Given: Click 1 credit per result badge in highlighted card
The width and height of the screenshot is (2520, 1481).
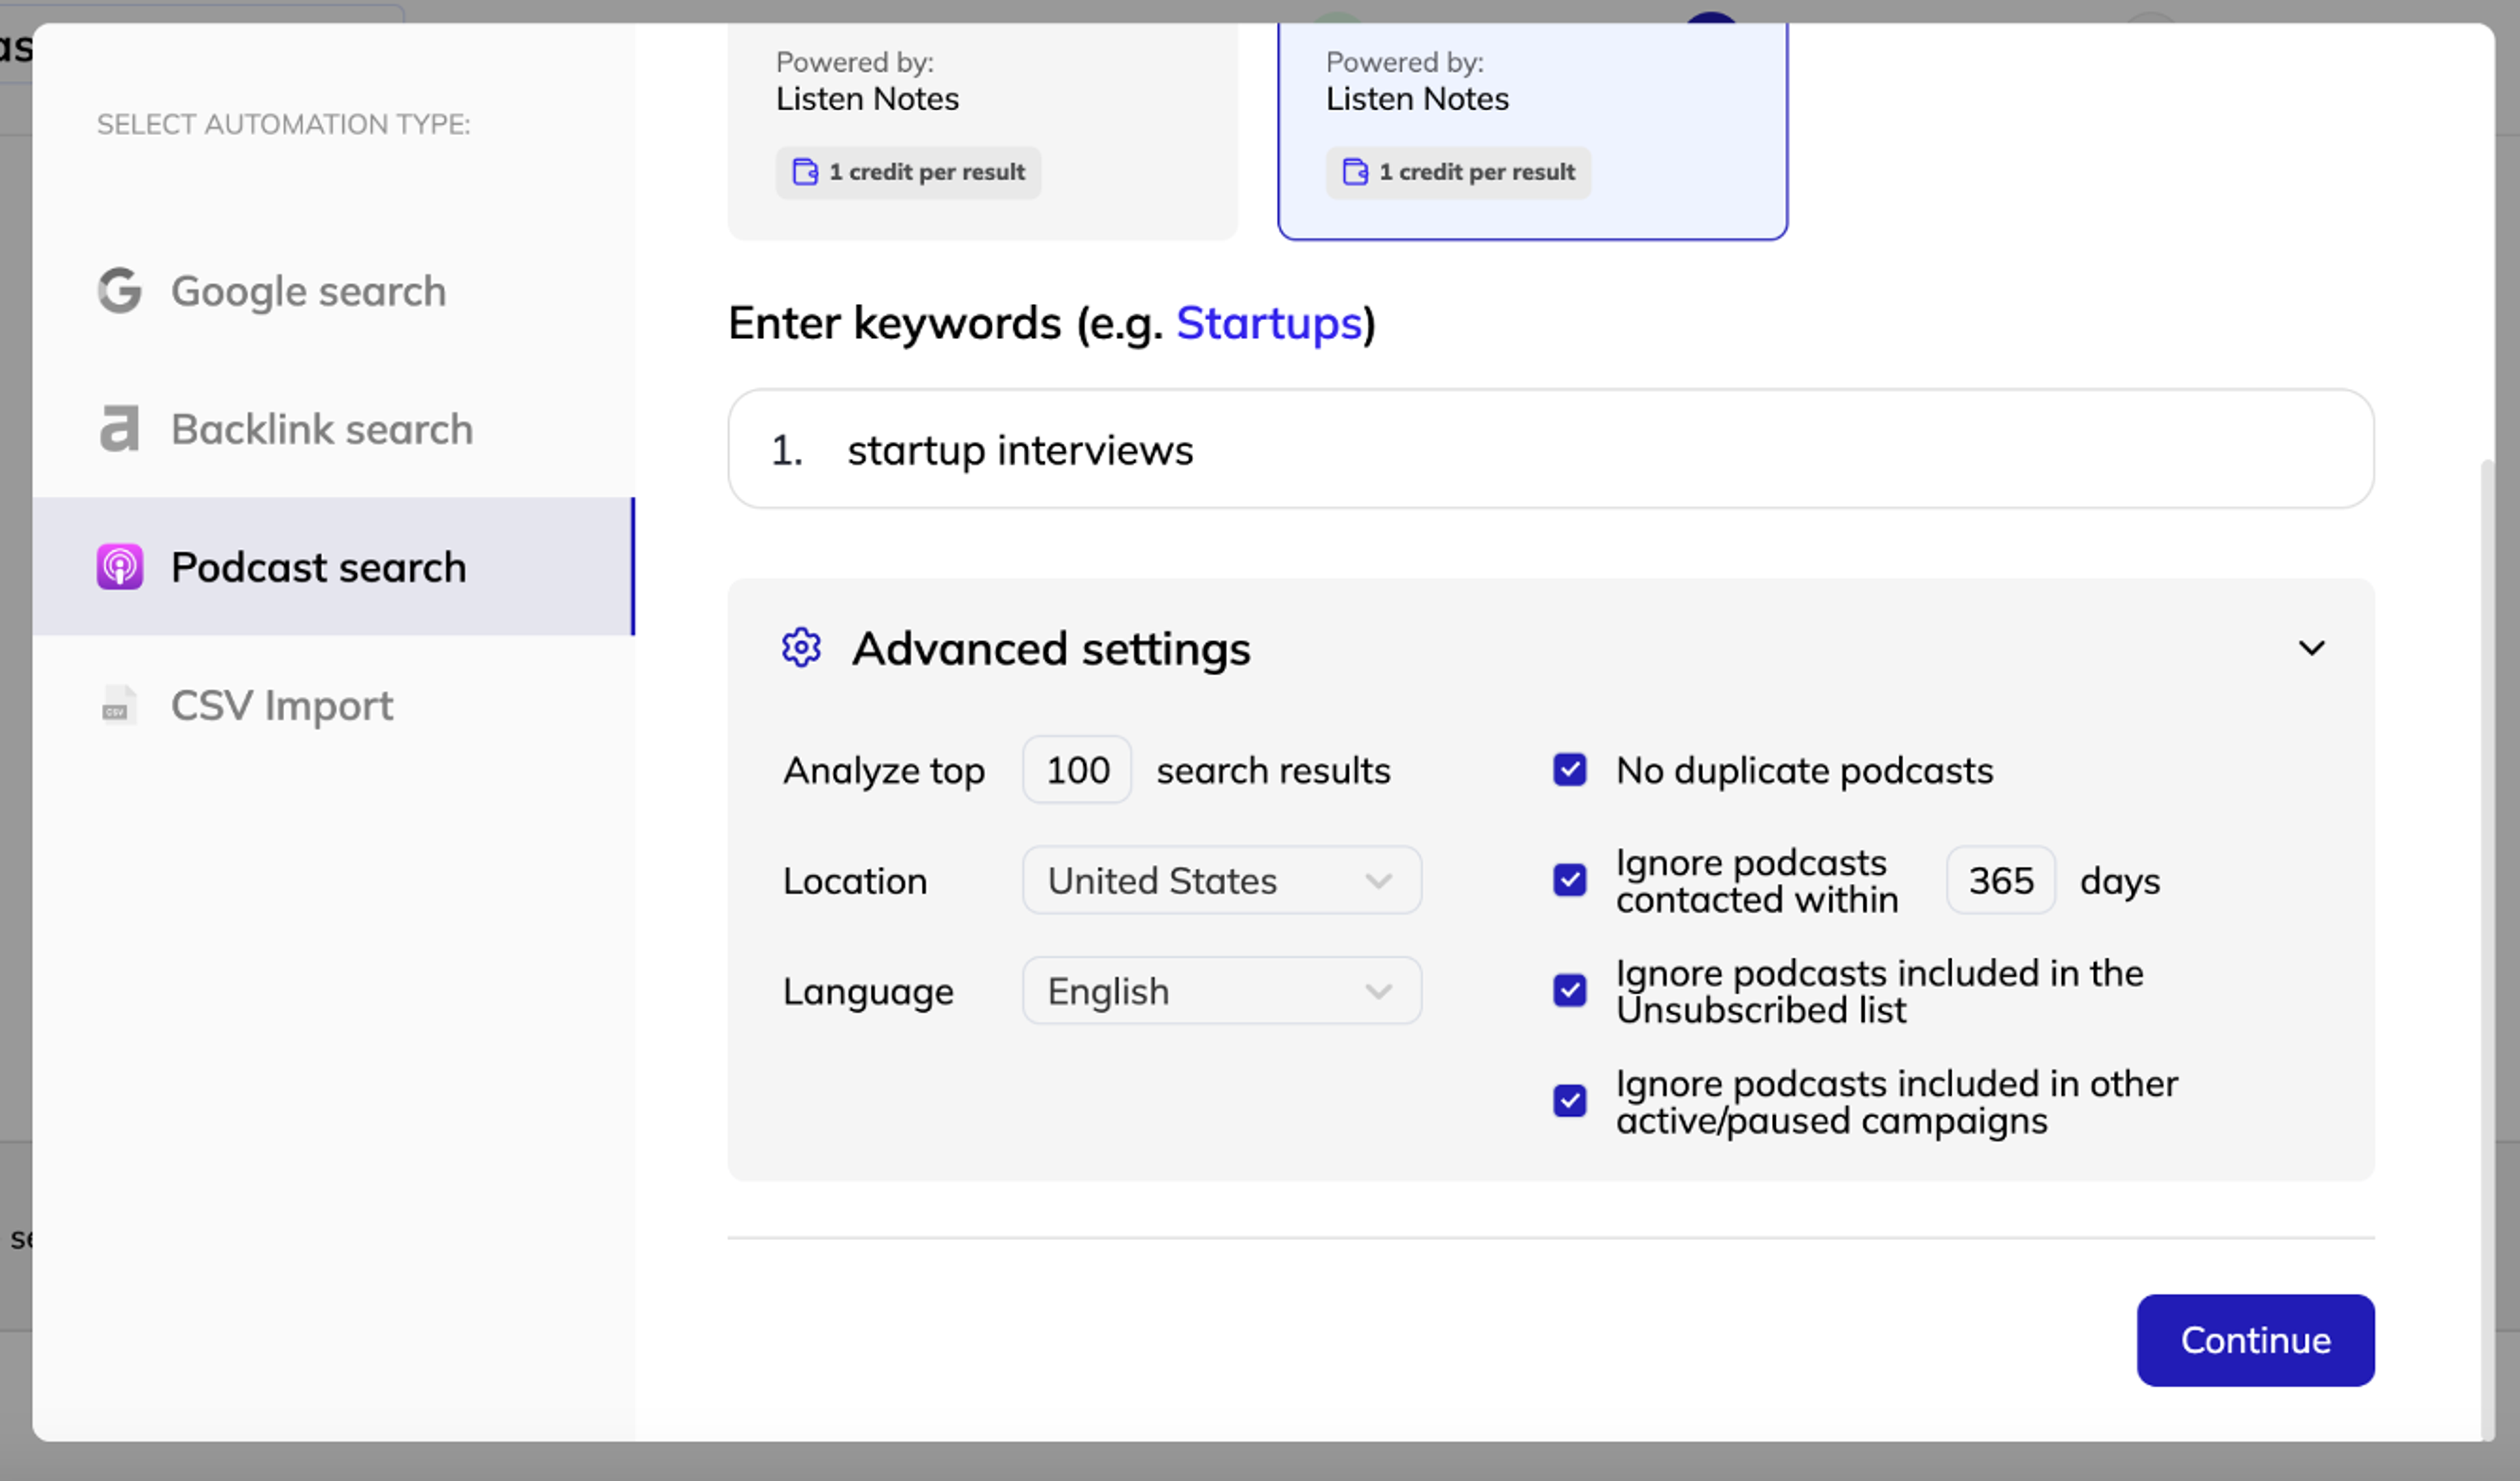Looking at the screenshot, I should tap(1458, 172).
